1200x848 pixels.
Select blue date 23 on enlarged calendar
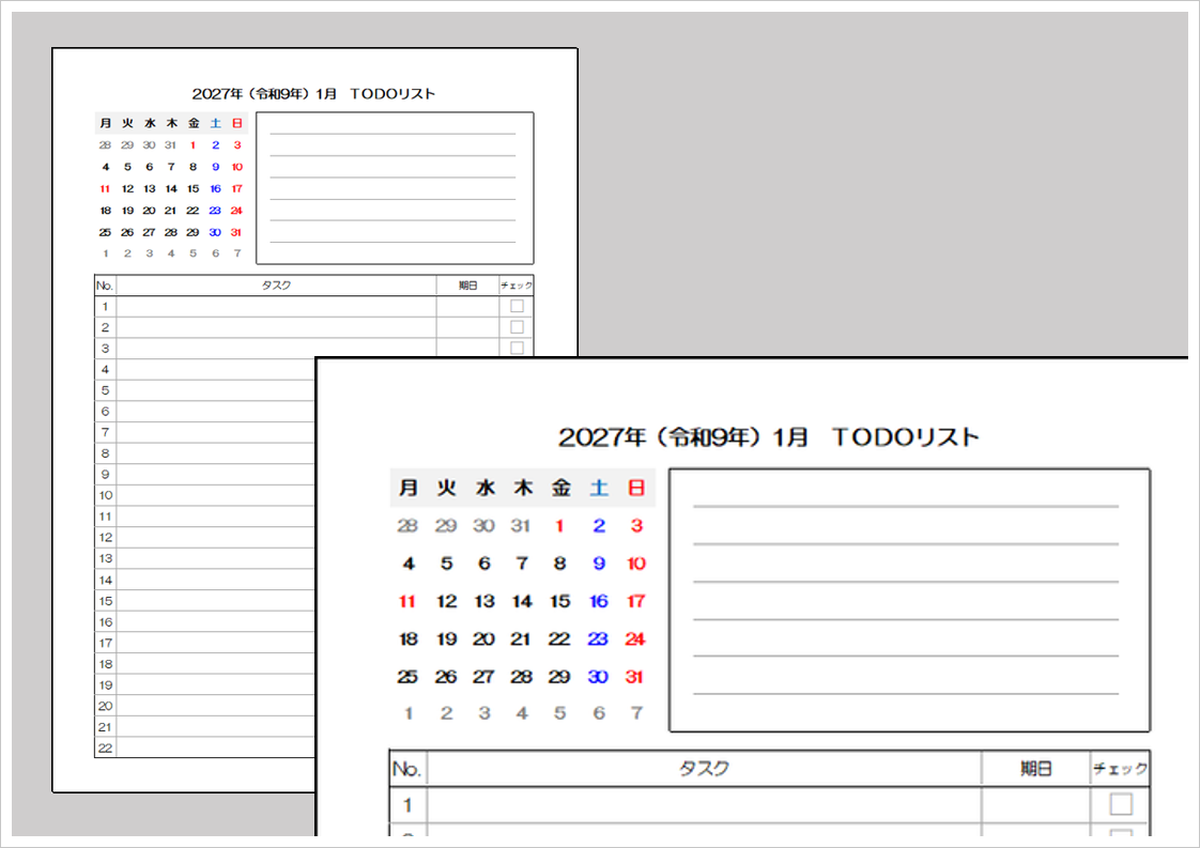(x=599, y=639)
